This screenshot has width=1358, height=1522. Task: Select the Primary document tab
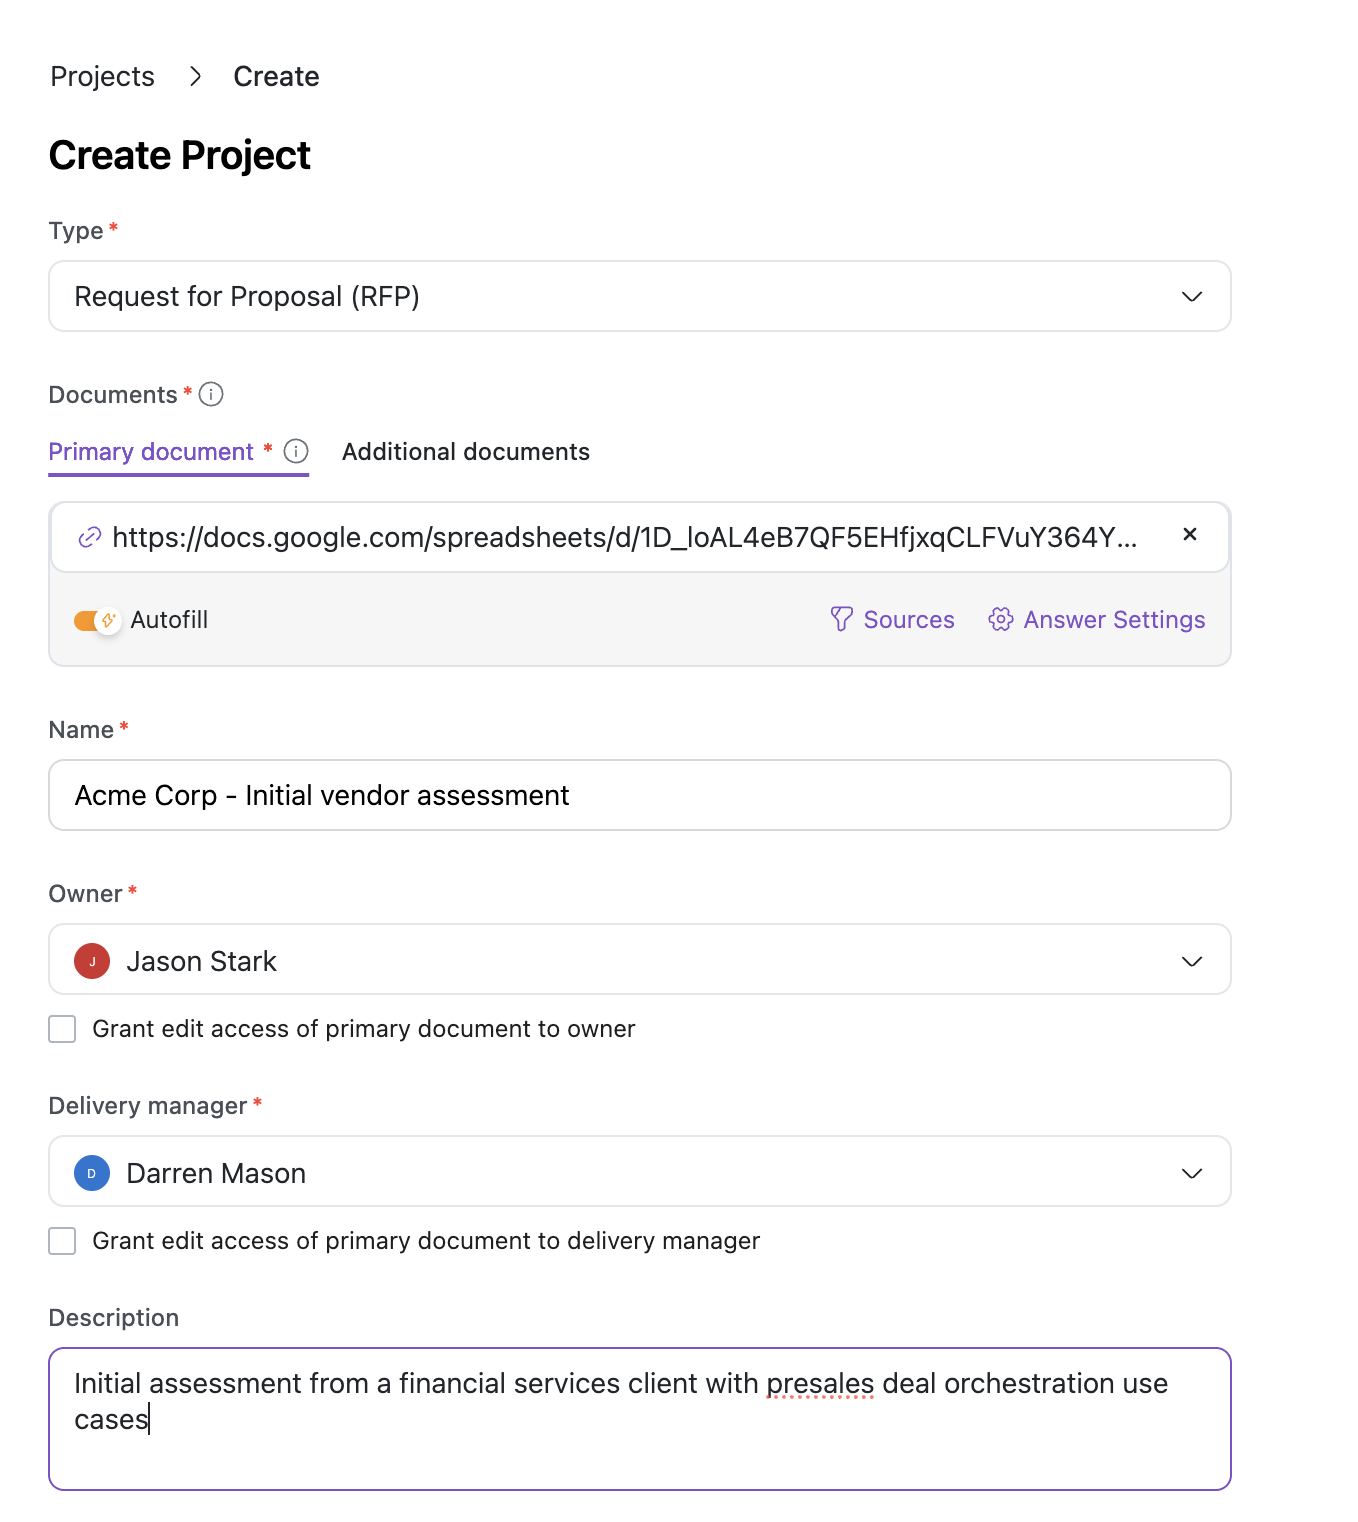(x=152, y=452)
